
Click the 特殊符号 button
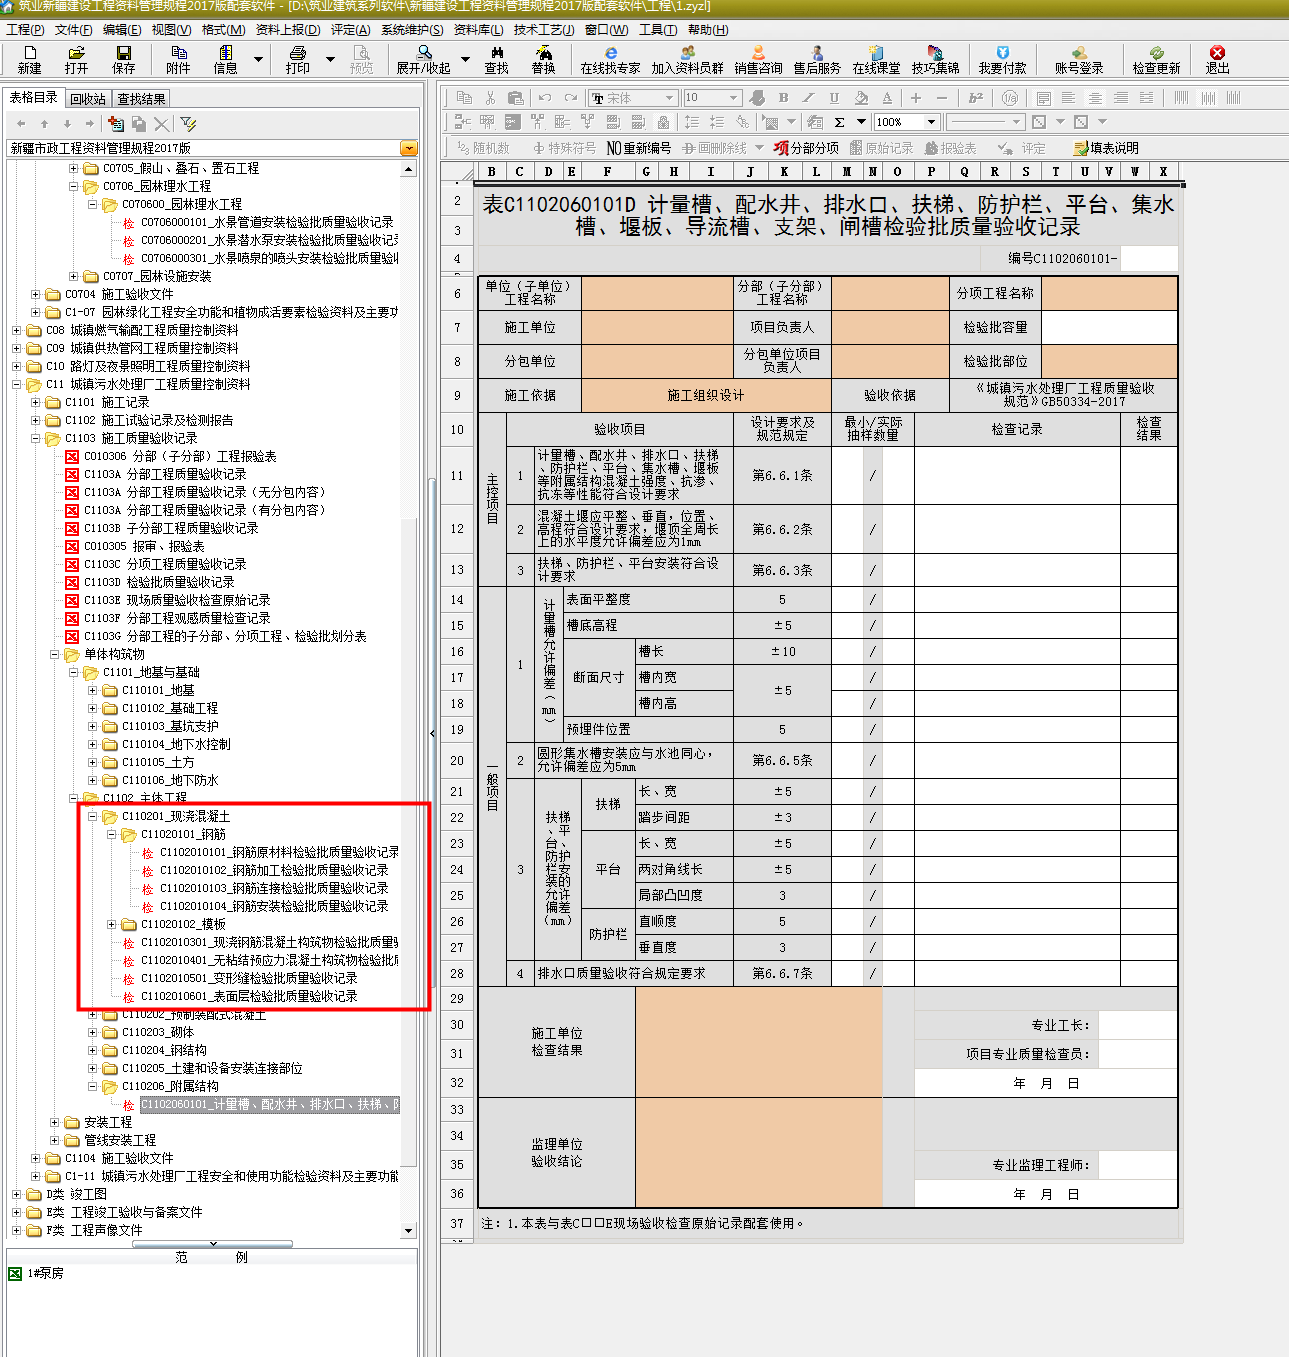coord(564,148)
